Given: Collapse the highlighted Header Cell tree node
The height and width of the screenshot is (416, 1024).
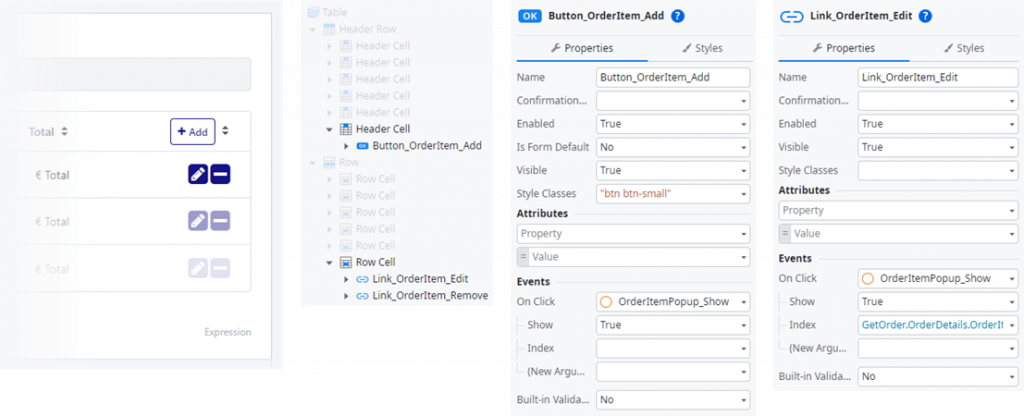Looking at the screenshot, I should coord(330,129).
